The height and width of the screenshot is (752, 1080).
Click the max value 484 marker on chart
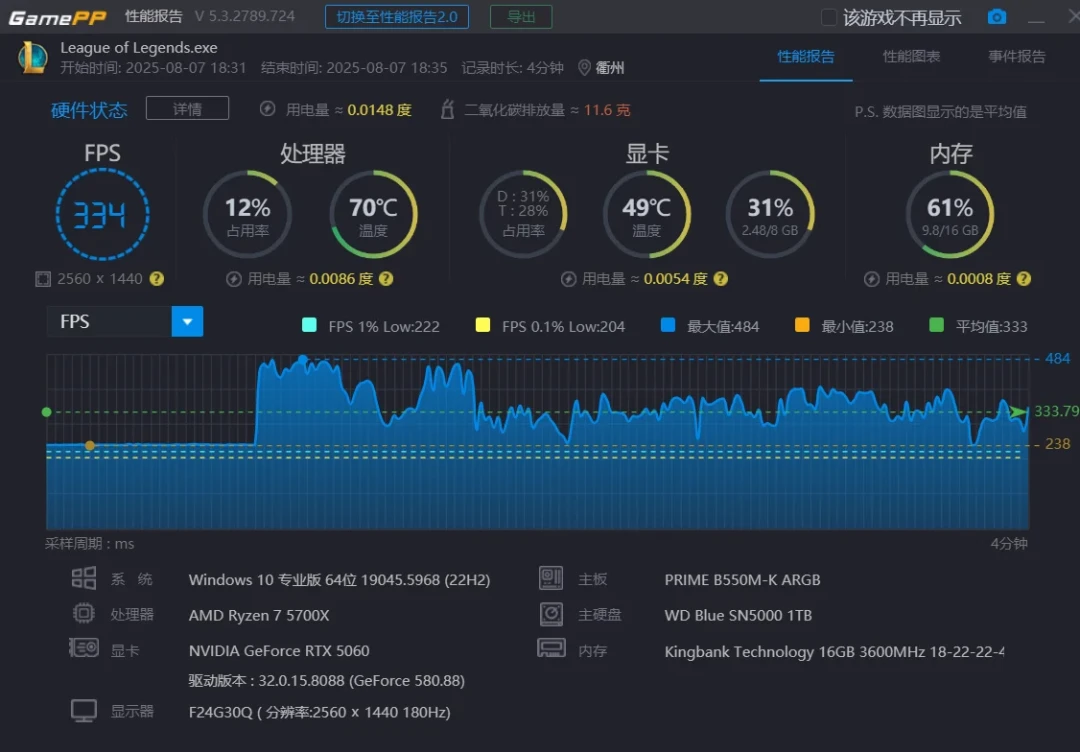[302, 359]
